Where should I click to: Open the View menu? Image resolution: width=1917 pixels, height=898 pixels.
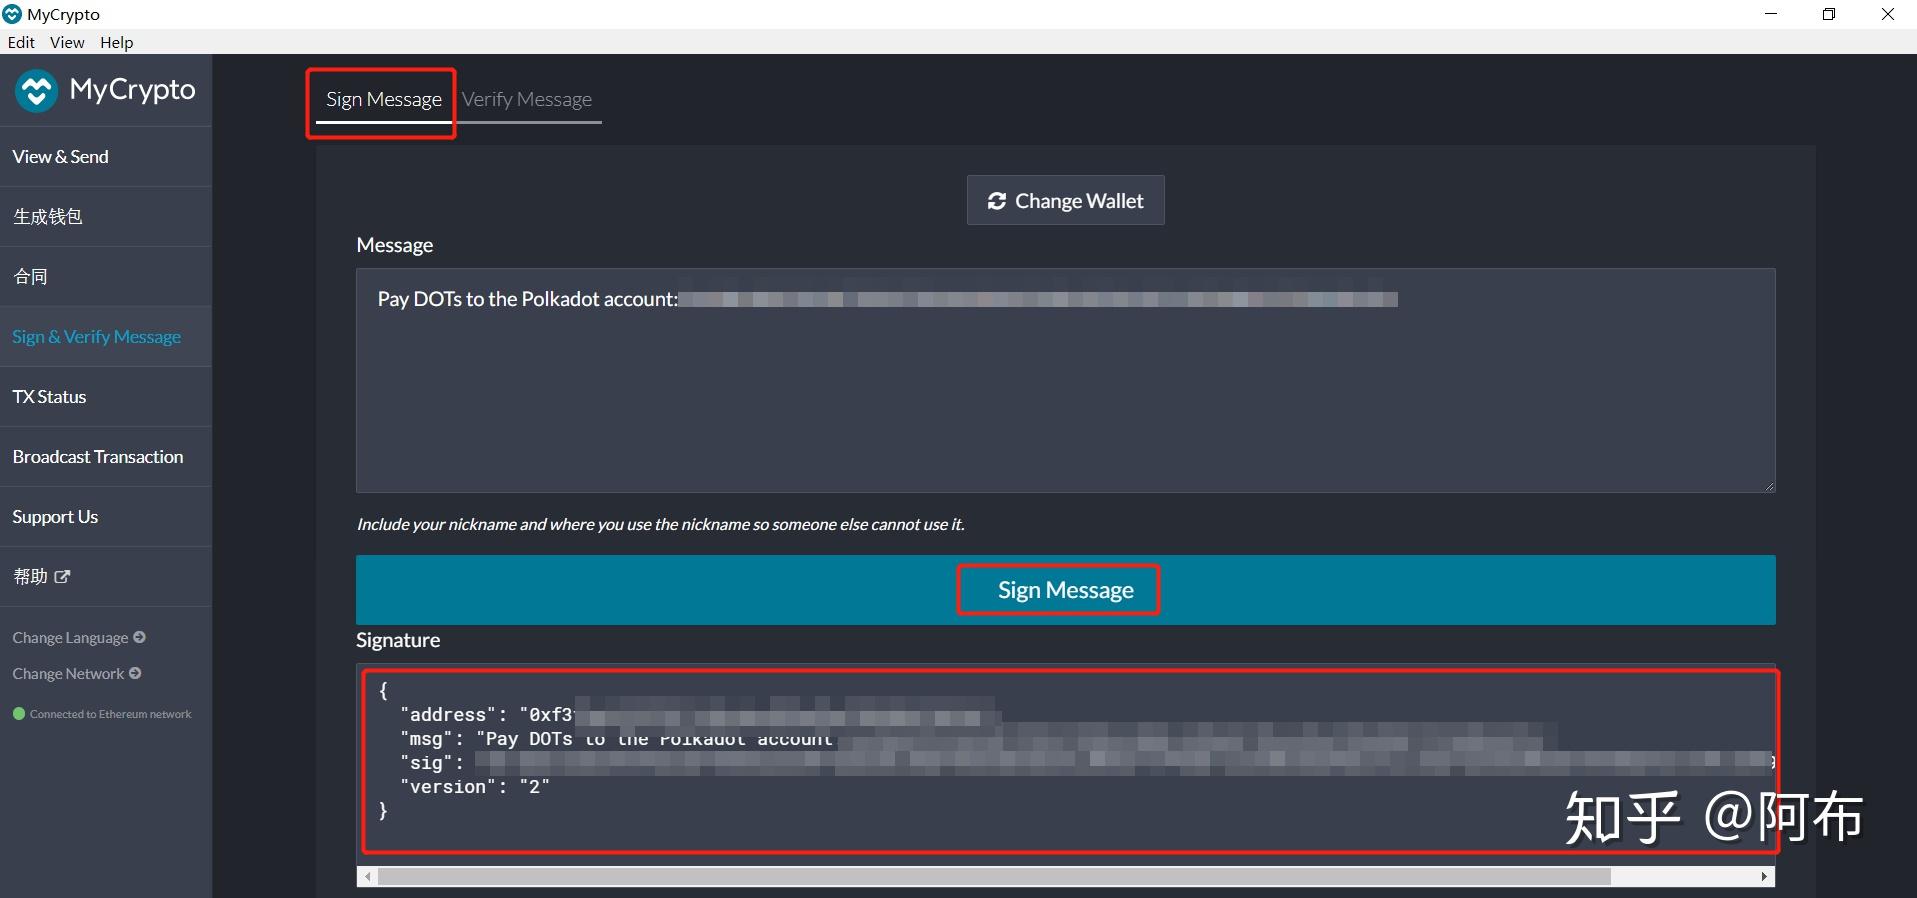[x=67, y=42]
